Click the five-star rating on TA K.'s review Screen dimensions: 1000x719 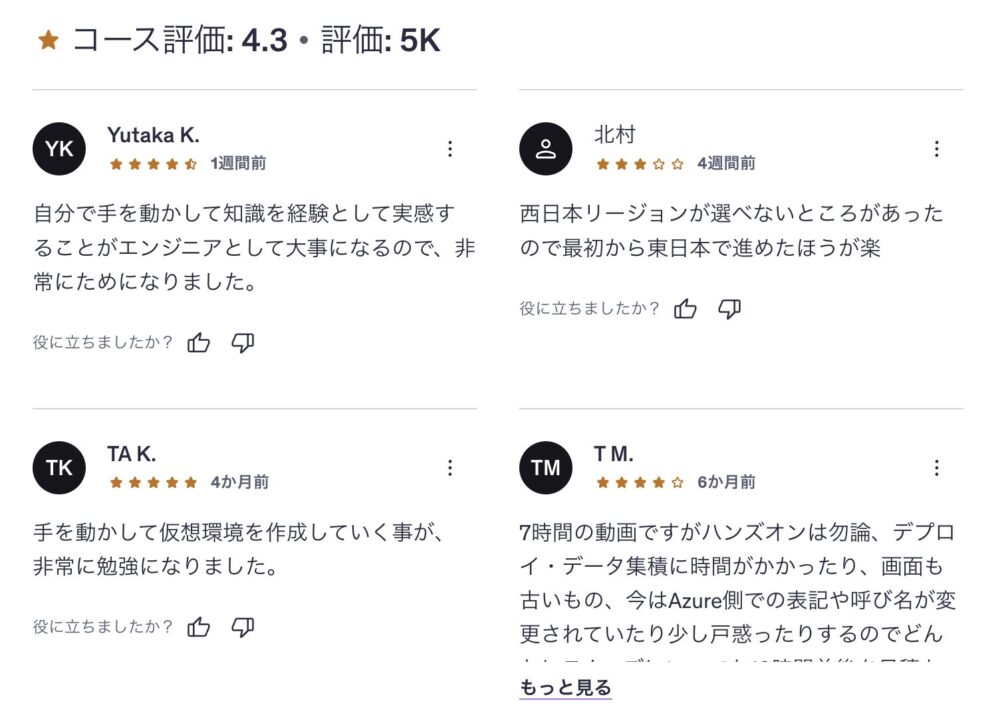153,482
